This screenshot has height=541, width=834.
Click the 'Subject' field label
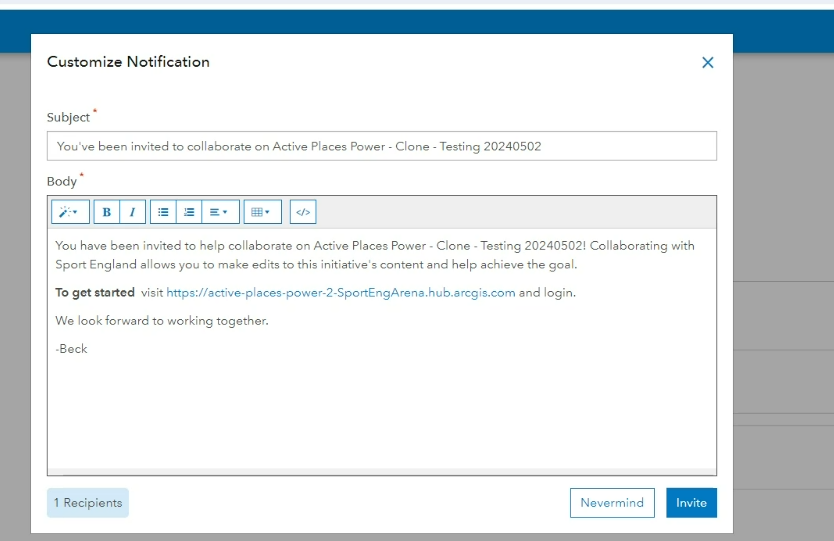click(x=68, y=118)
